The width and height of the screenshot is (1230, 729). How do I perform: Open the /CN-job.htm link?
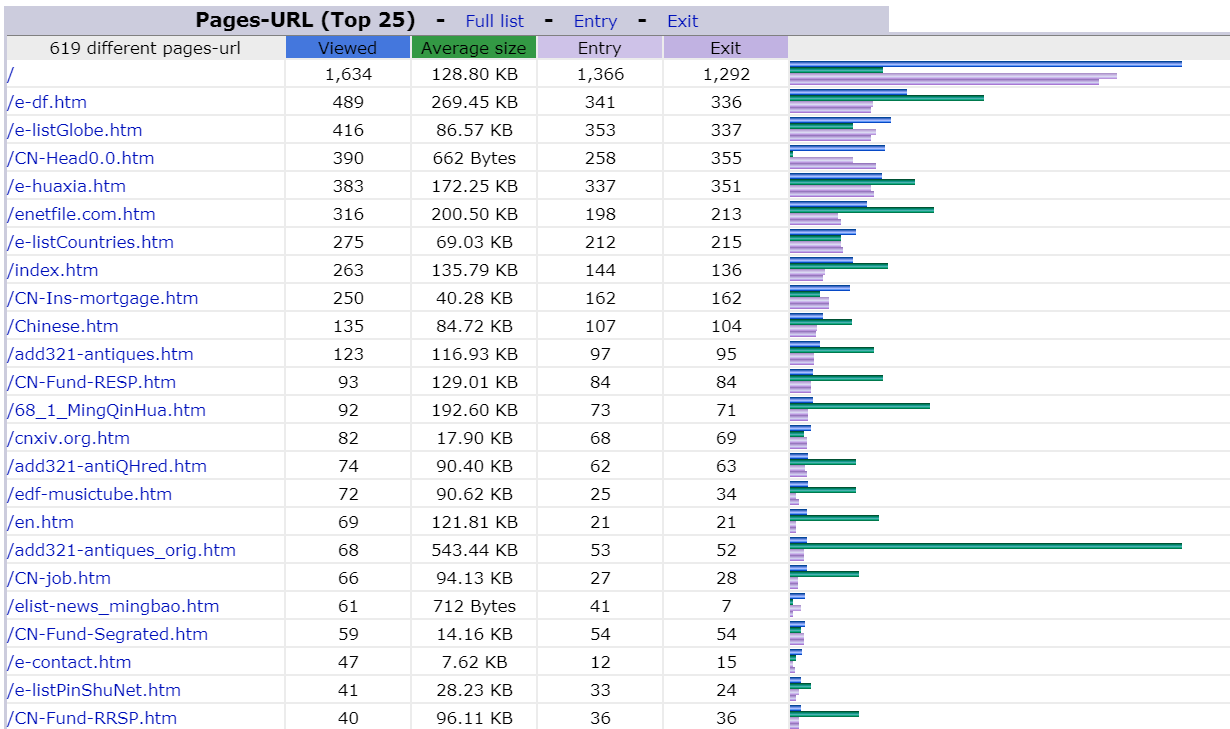pyautogui.click(x=59, y=578)
